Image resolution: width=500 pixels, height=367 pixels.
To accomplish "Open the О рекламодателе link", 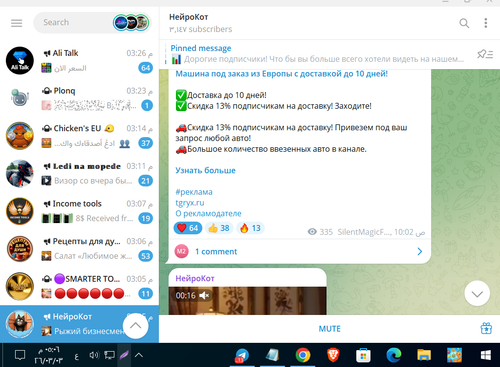I will click(208, 213).
